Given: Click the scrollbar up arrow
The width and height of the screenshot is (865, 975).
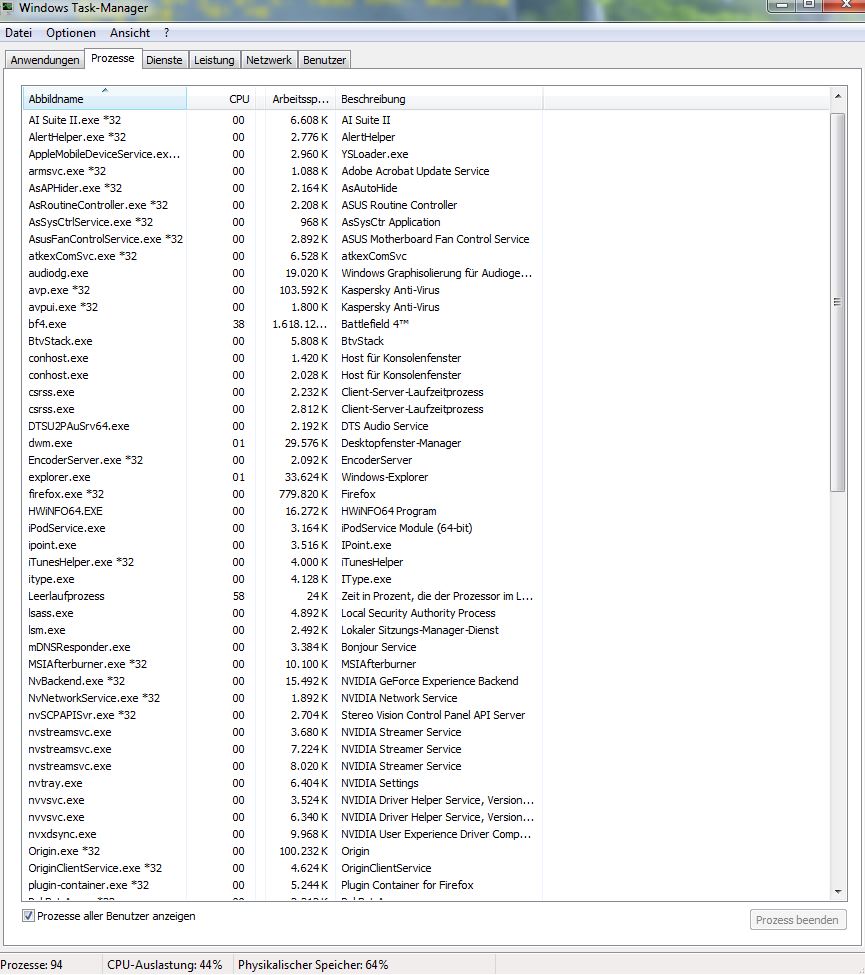Looking at the screenshot, I should point(838,97).
